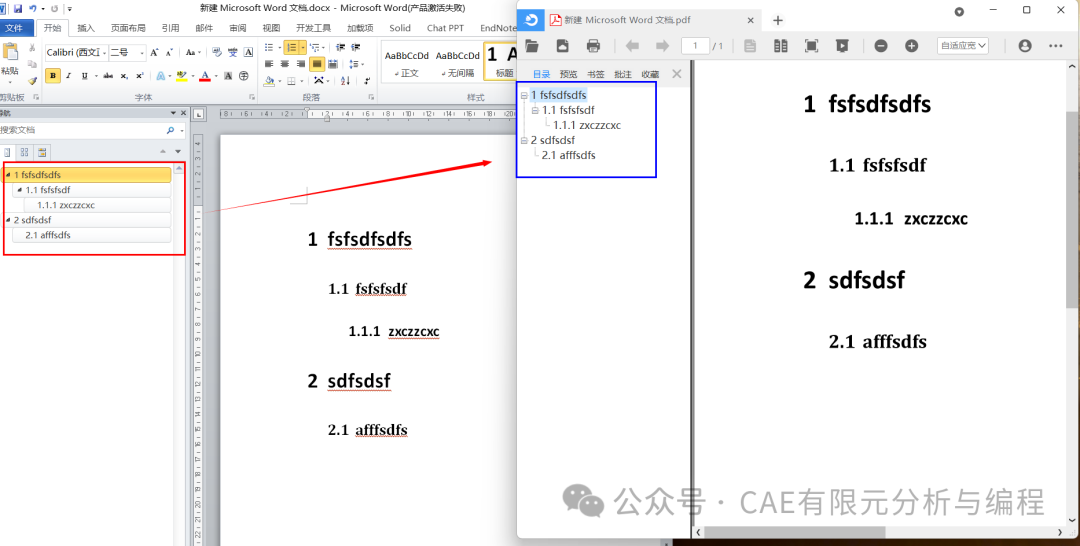Toggle strikethrough formatting in Word

[x=108, y=76]
